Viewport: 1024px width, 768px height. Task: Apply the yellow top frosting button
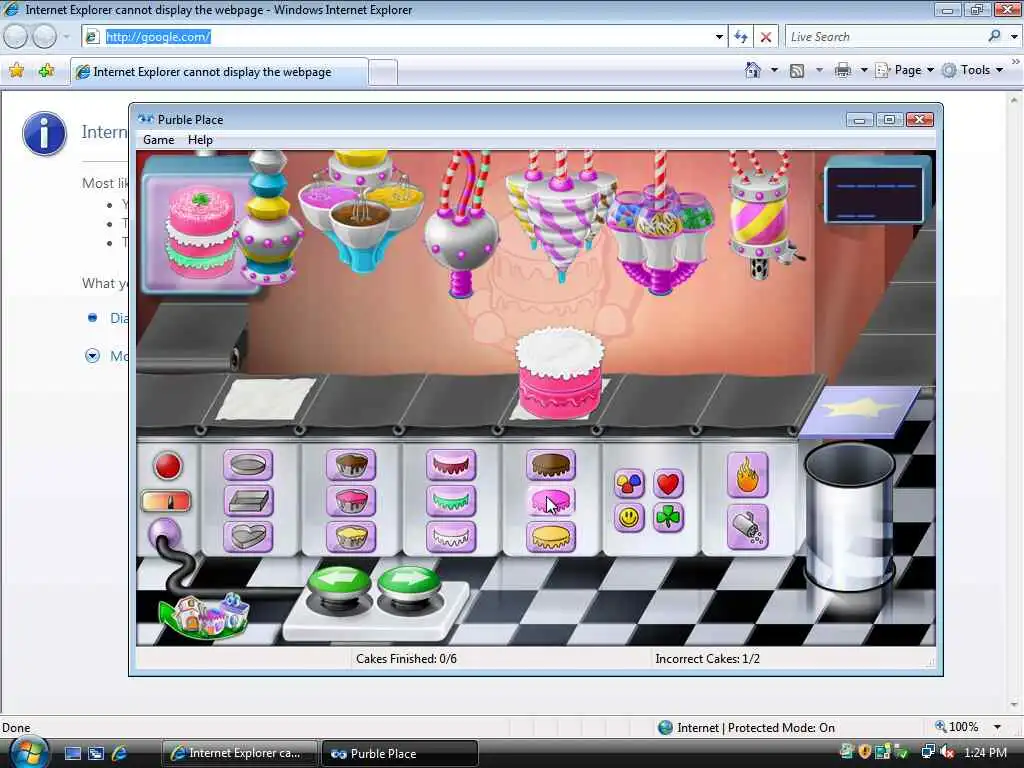551,537
